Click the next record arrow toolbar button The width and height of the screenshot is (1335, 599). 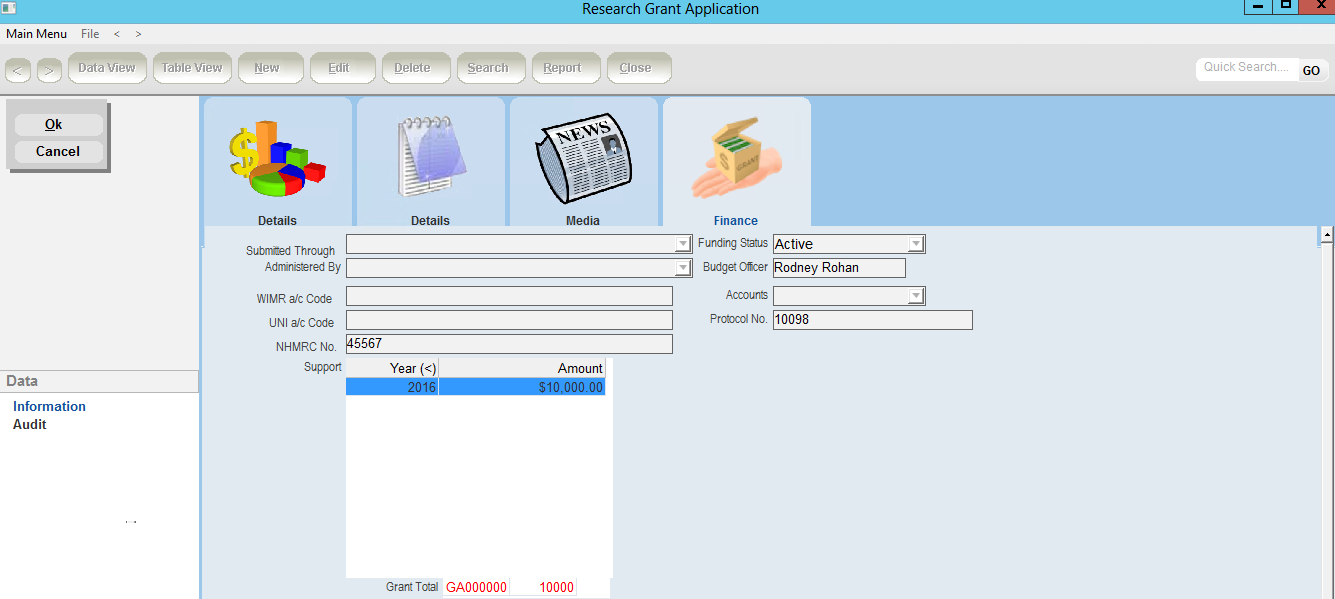pos(50,70)
